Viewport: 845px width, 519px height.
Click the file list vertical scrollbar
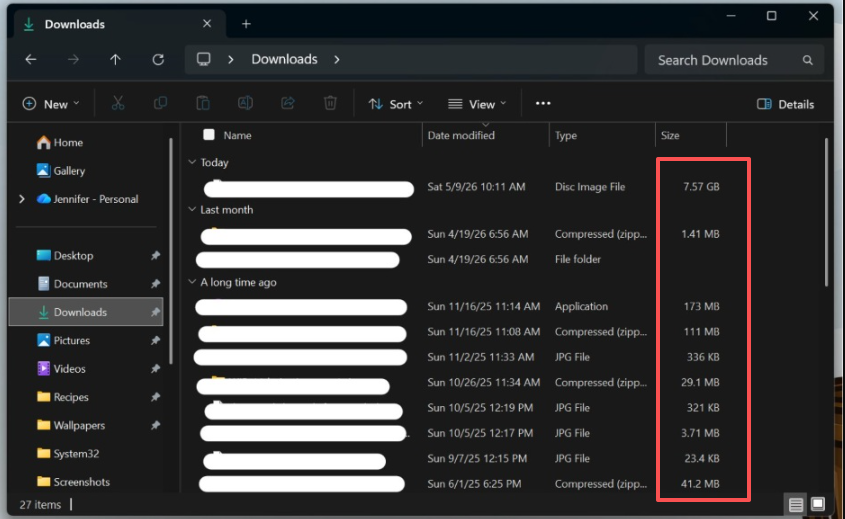point(826,212)
